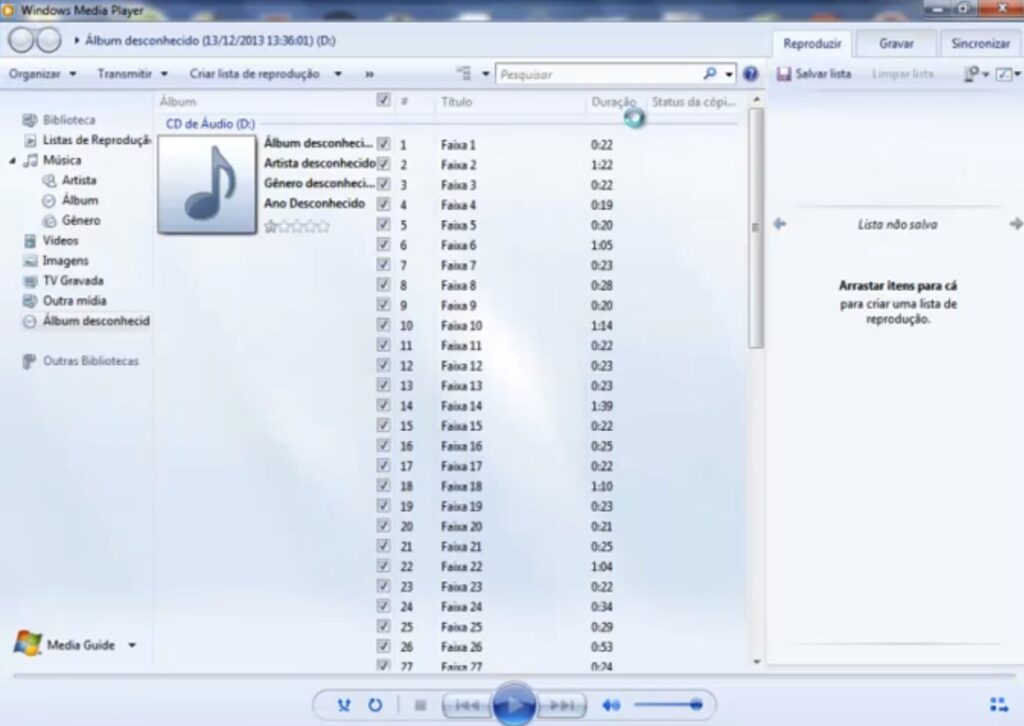Click the Windows logo Media Guide icon
1024x726 pixels.
(27, 644)
